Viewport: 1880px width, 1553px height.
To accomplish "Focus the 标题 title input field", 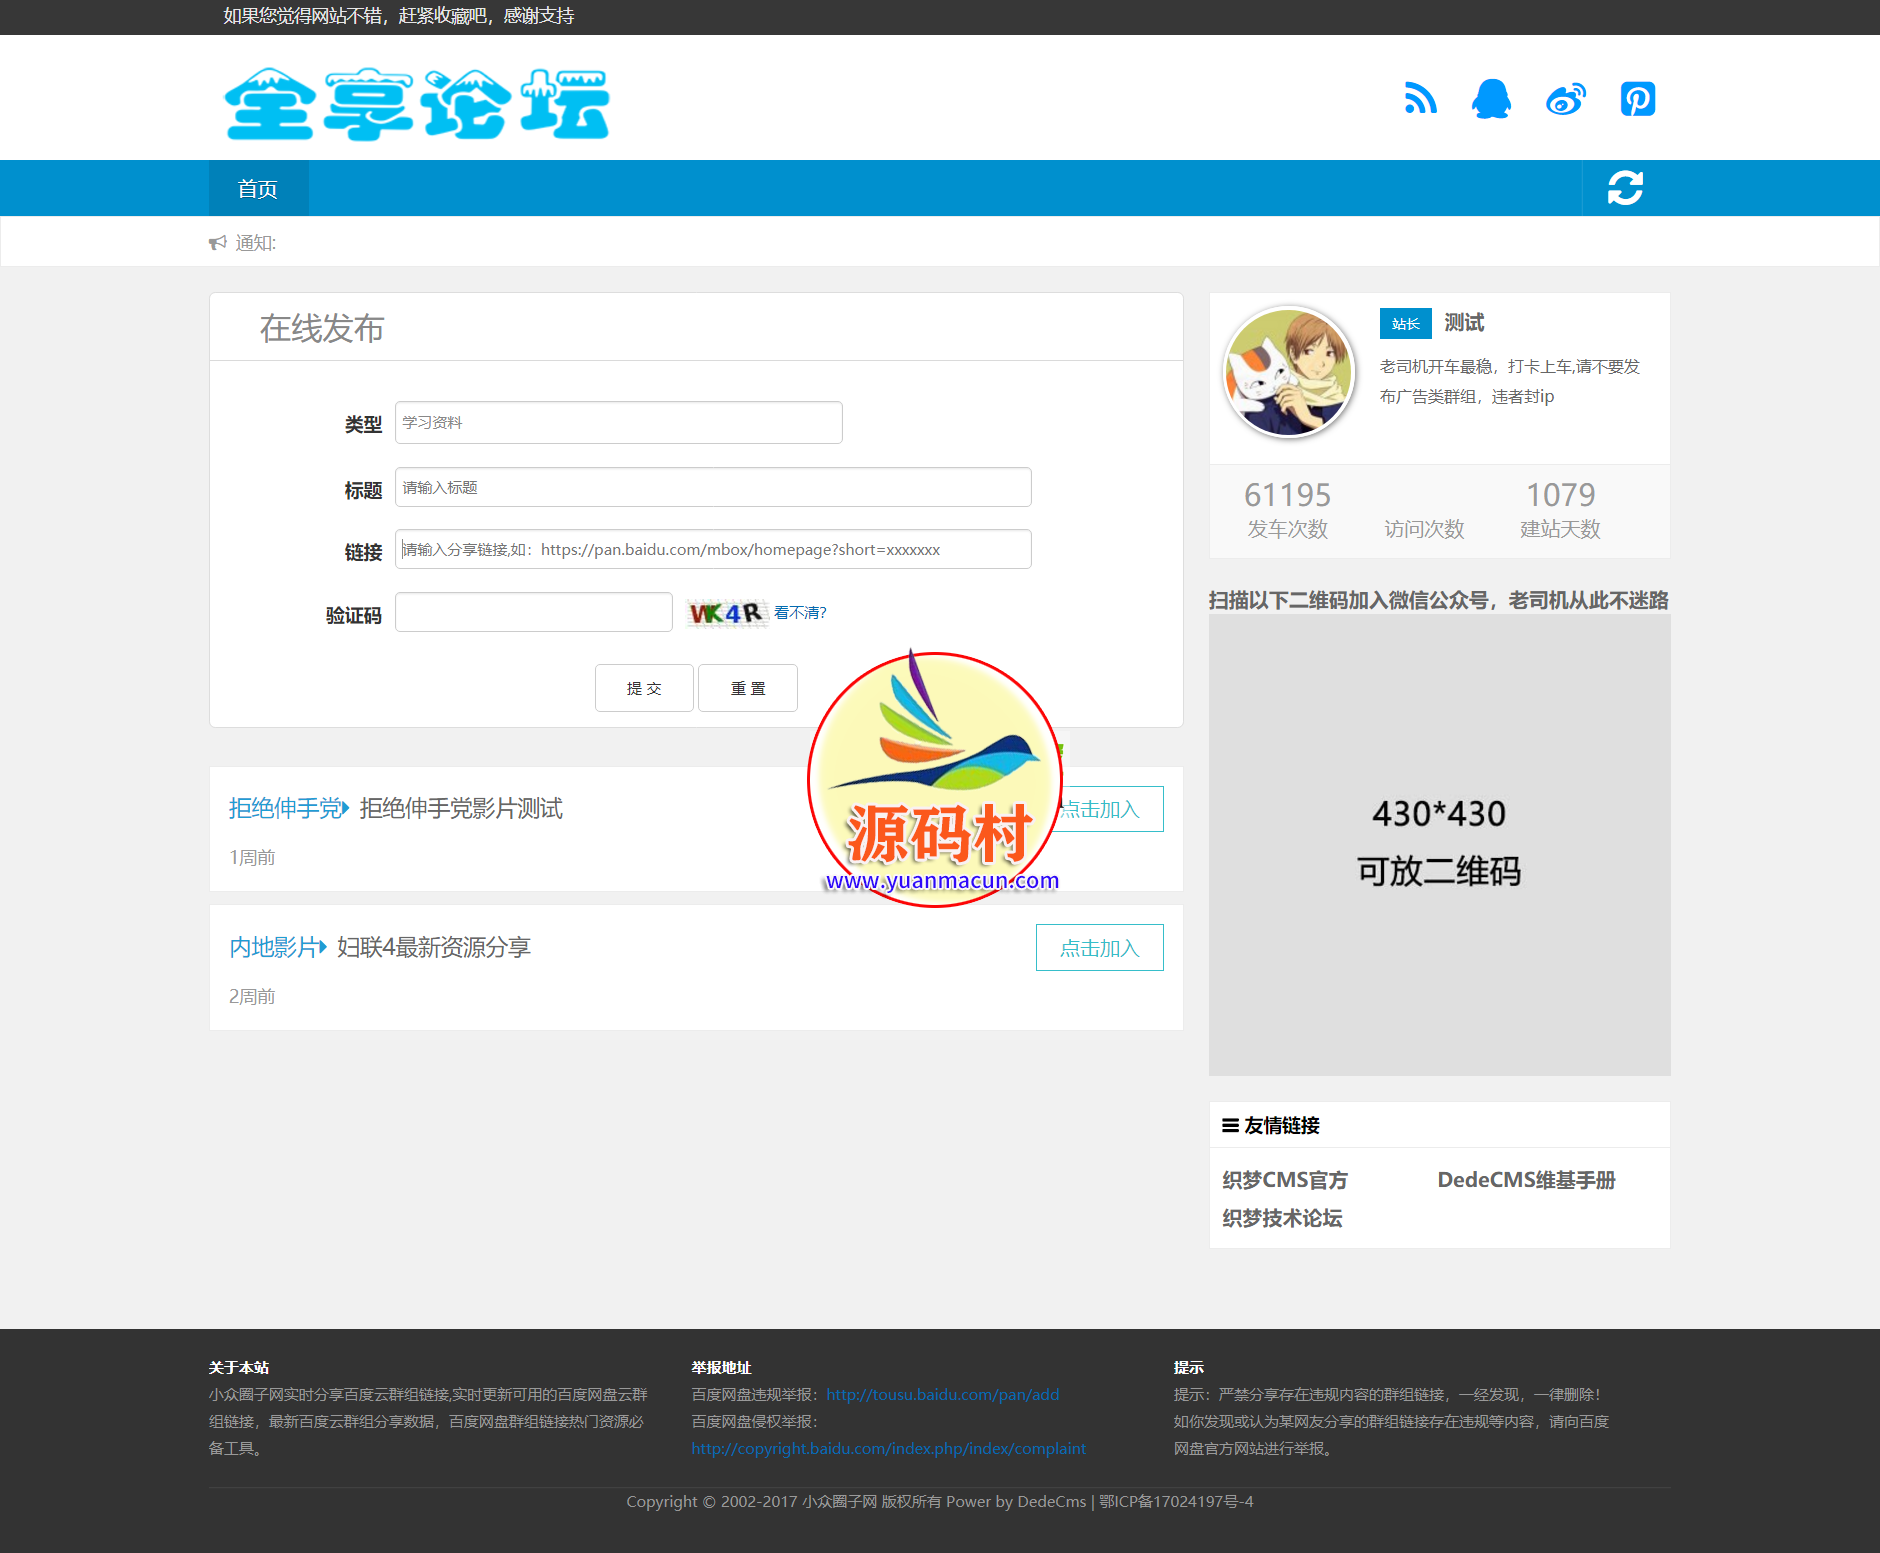I will (712, 488).
